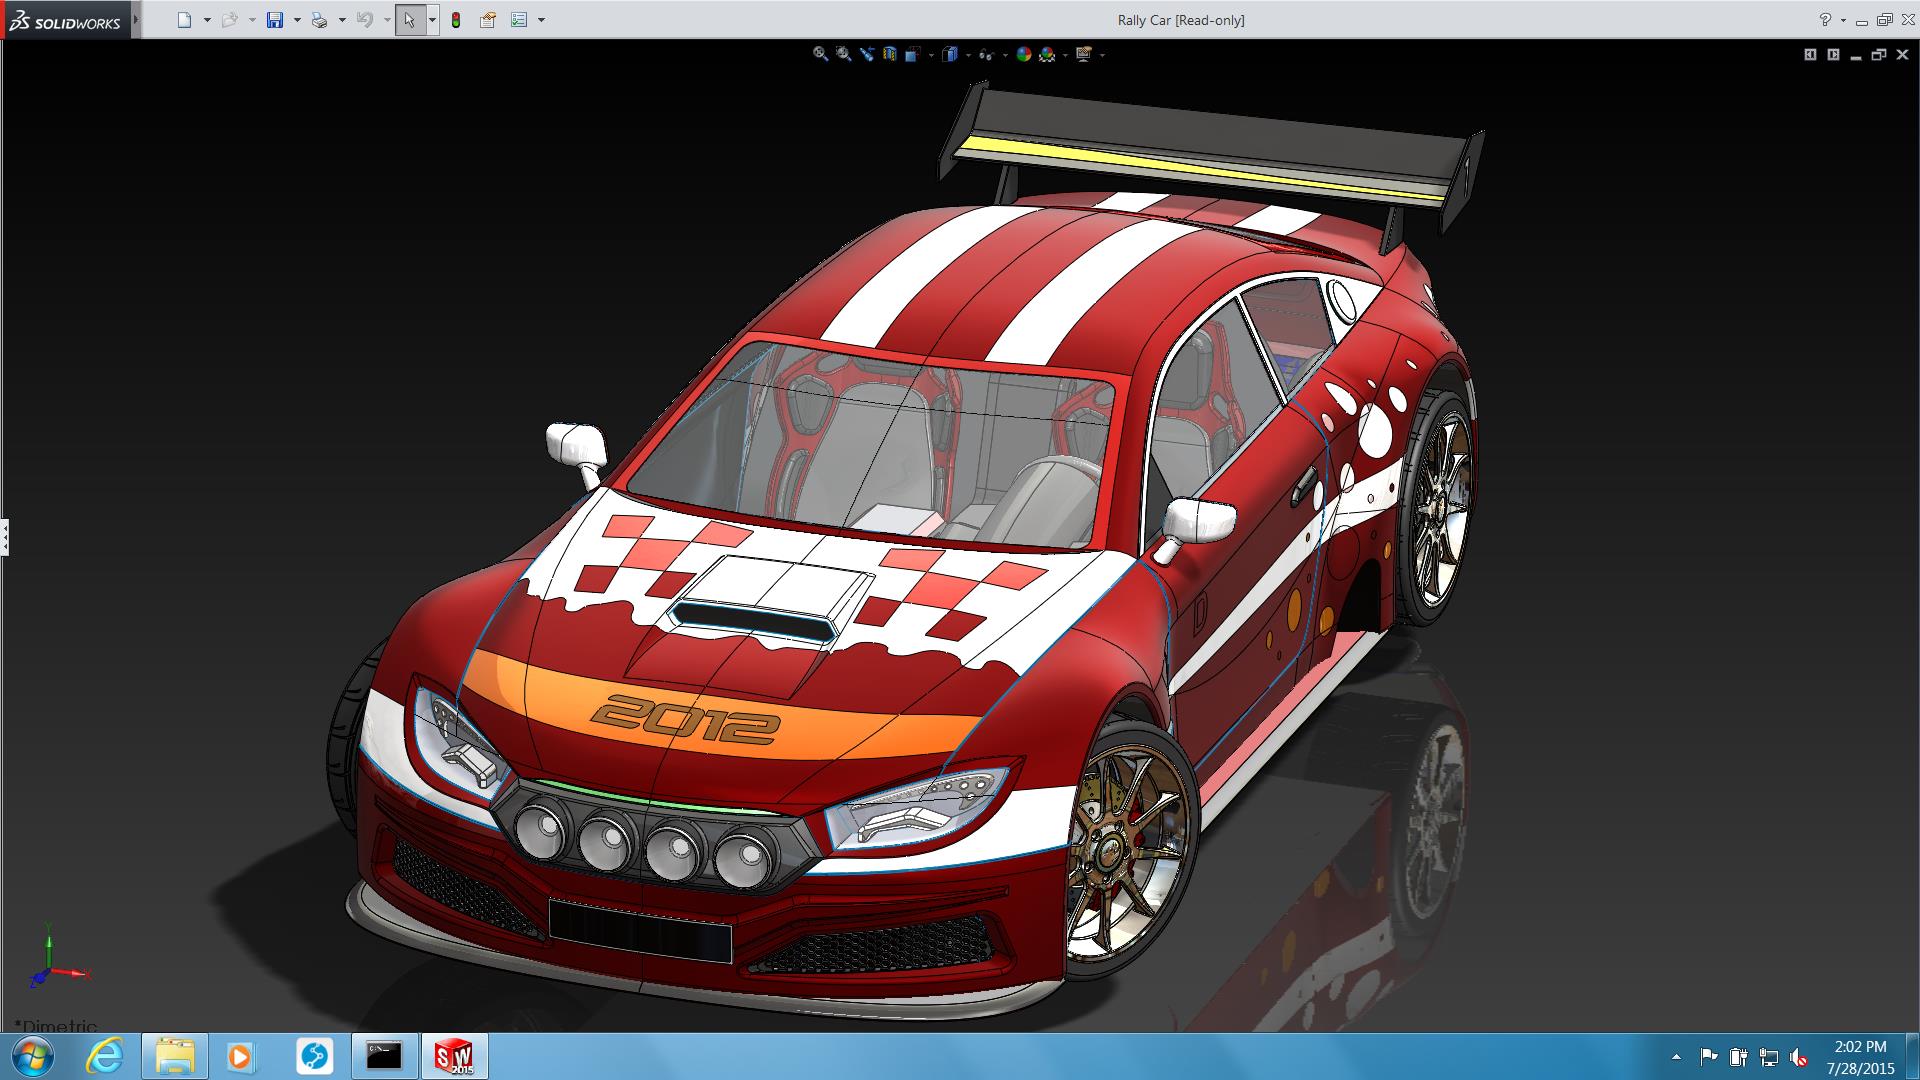Screen dimensions: 1920x1080
Task: Collapse the left document panel button
Action: [x=5, y=537]
